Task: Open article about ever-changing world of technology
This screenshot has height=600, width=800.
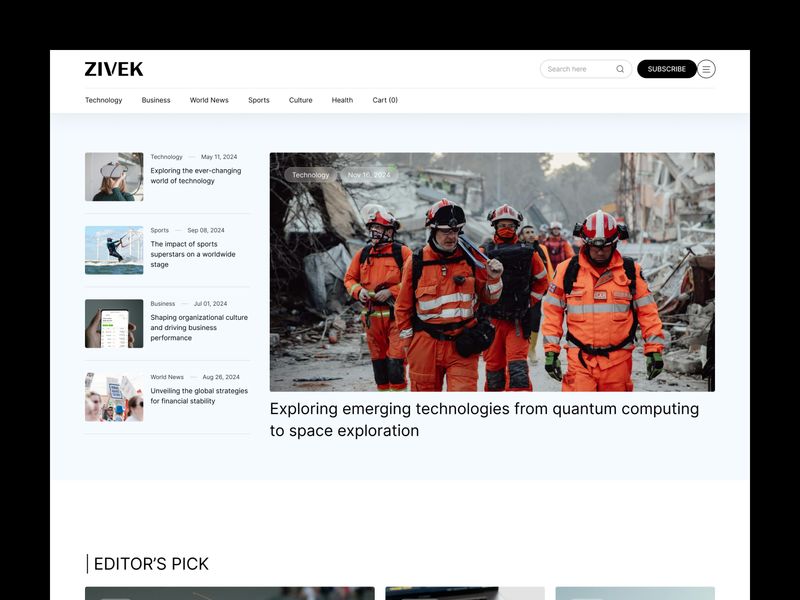Action: point(196,176)
